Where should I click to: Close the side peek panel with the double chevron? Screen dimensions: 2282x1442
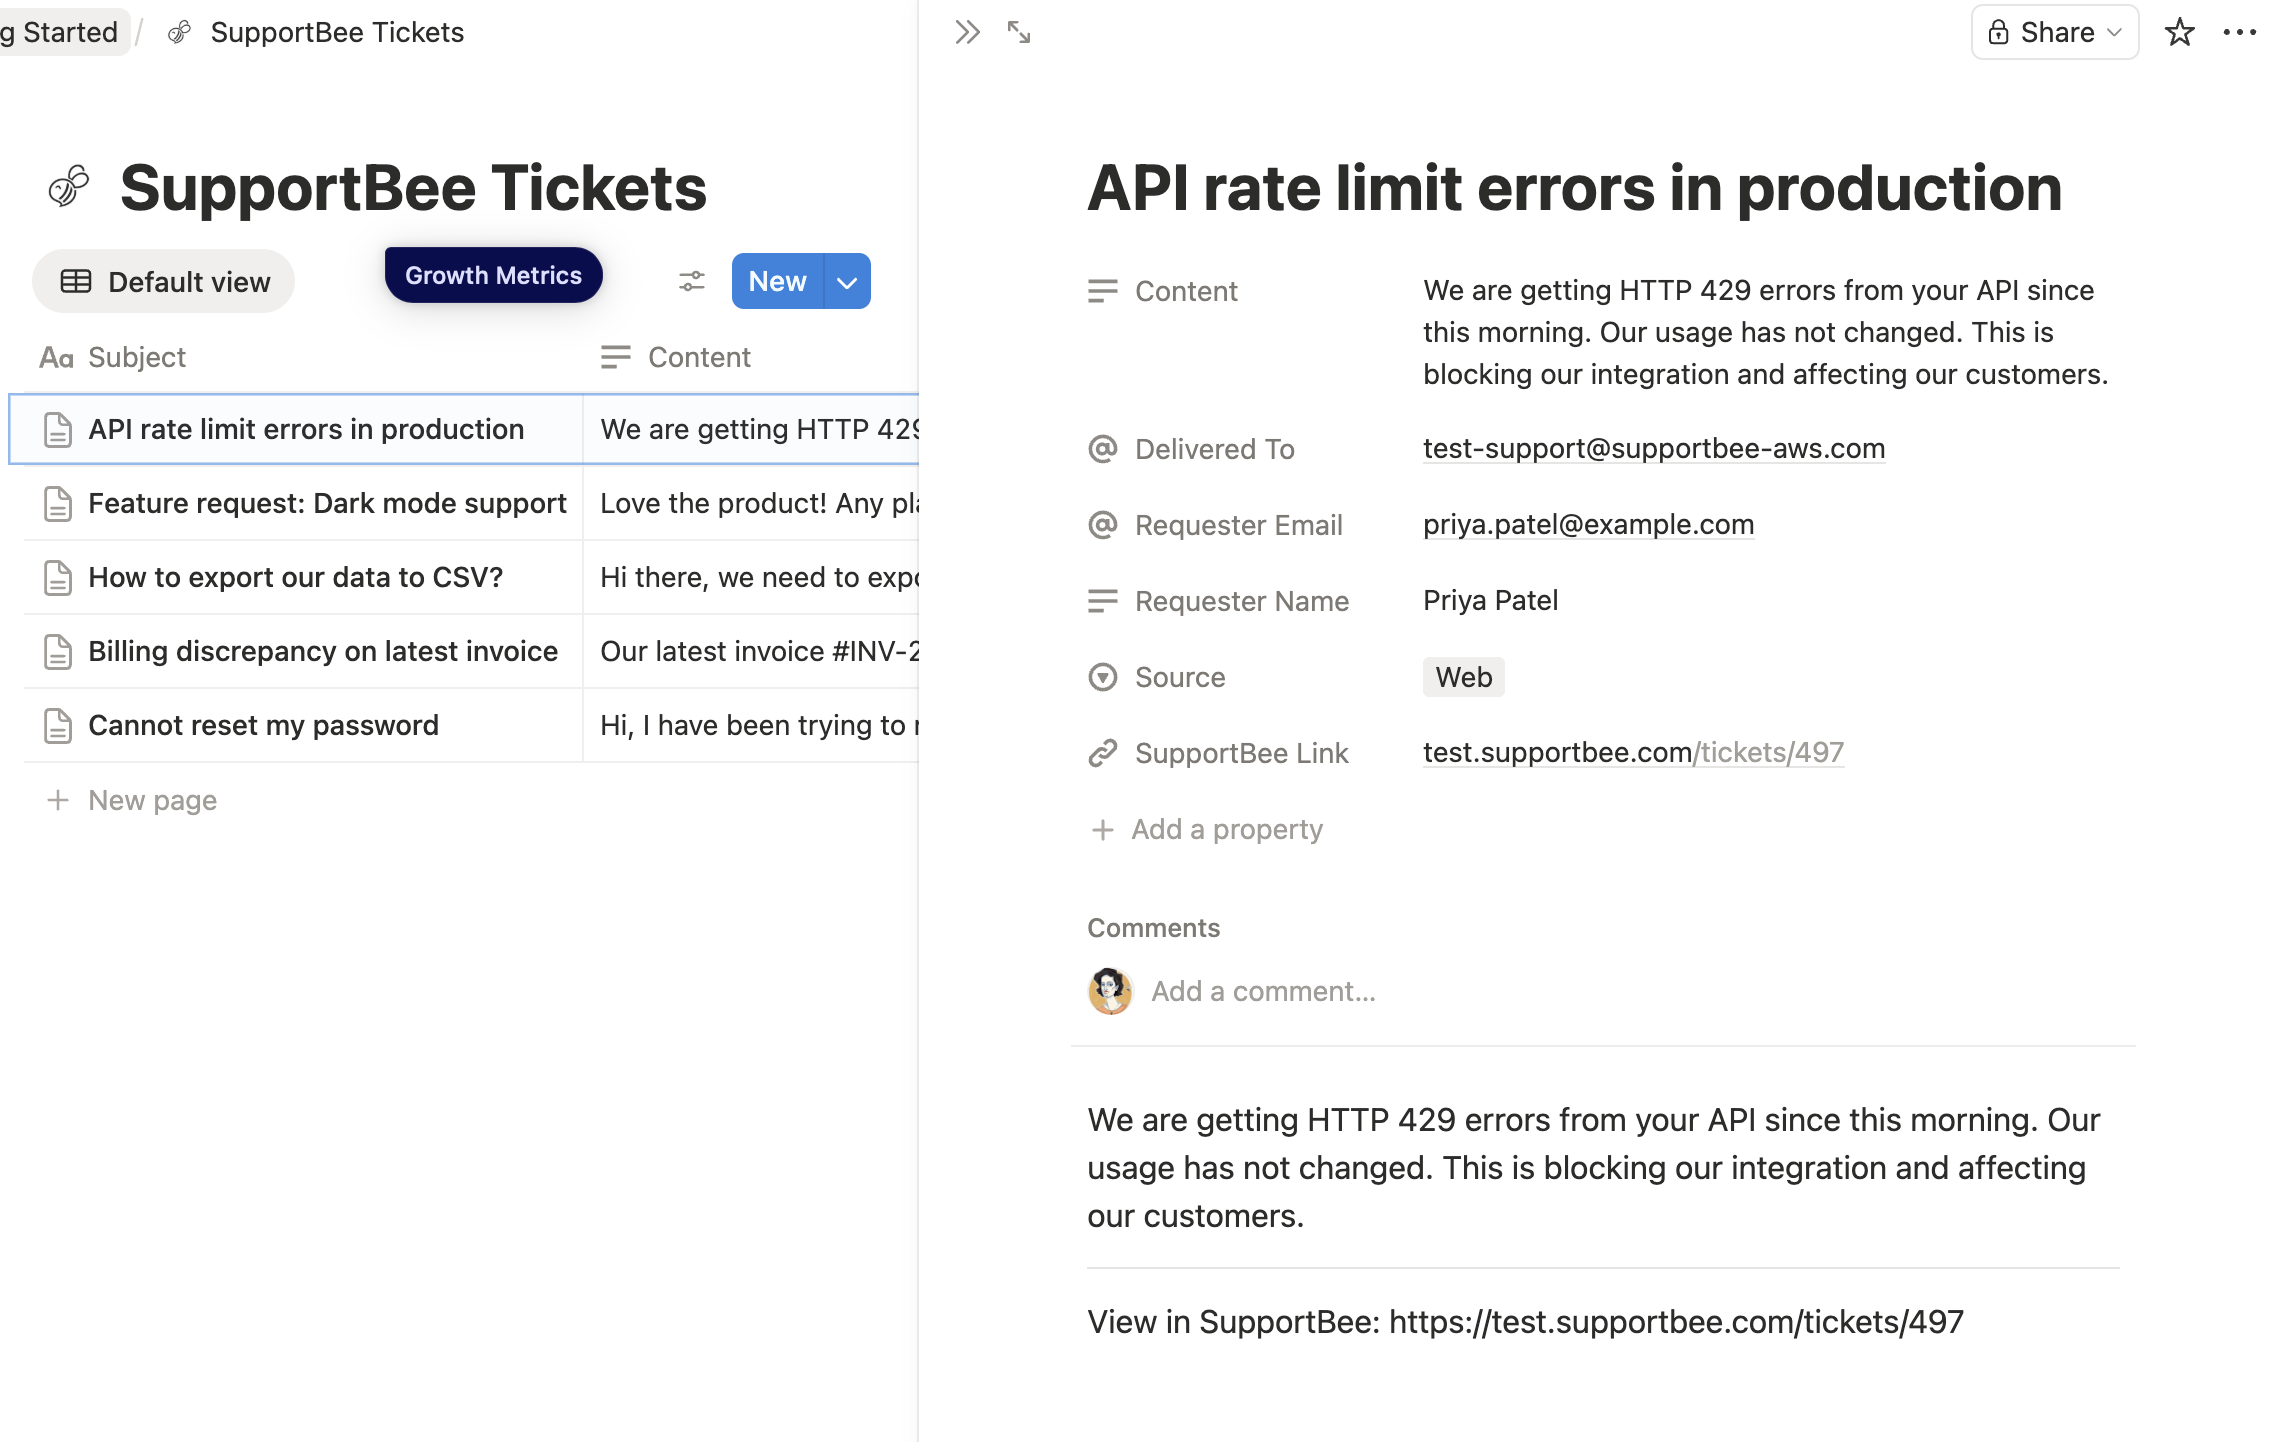click(966, 33)
